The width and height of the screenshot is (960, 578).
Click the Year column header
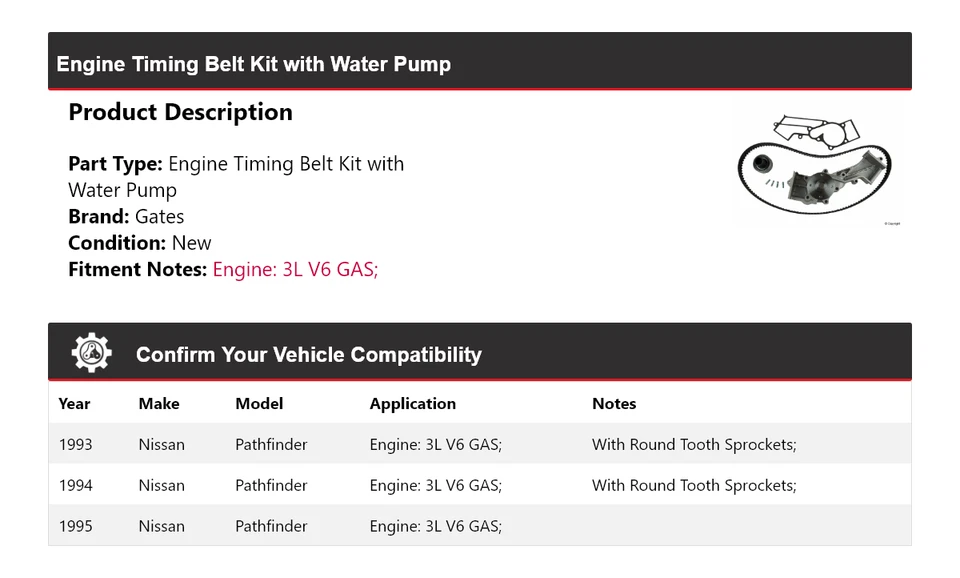click(x=75, y=404)
